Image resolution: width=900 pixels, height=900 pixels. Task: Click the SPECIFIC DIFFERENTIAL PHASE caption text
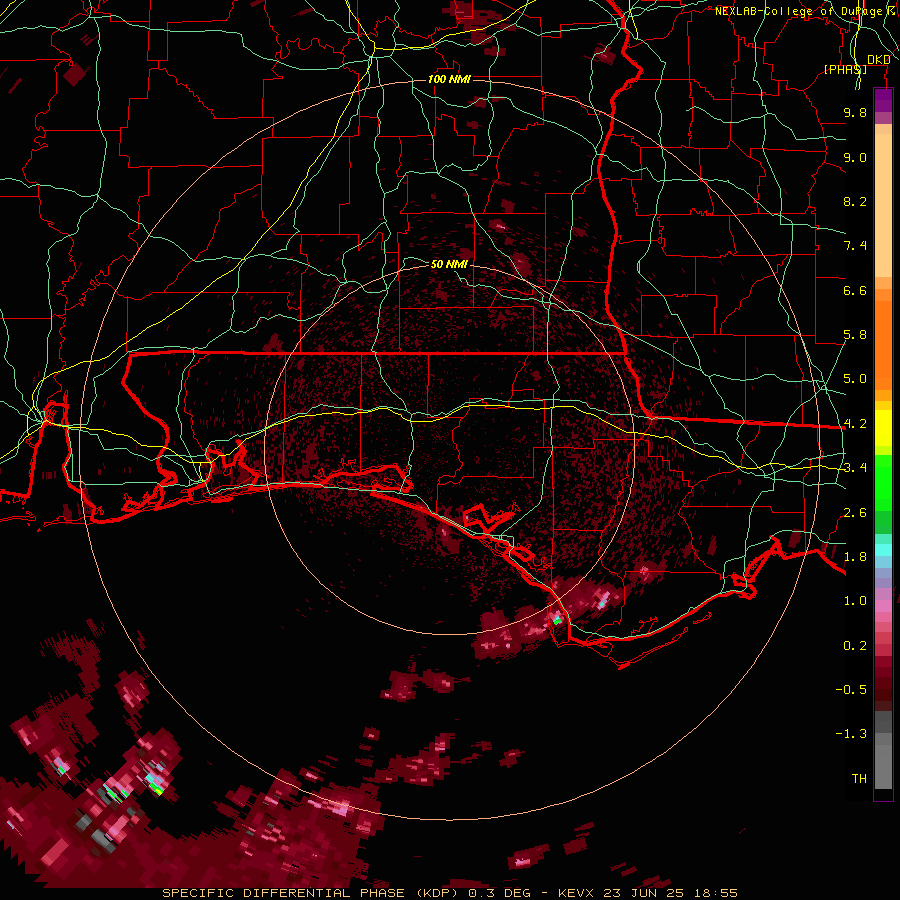click(286, 893)
